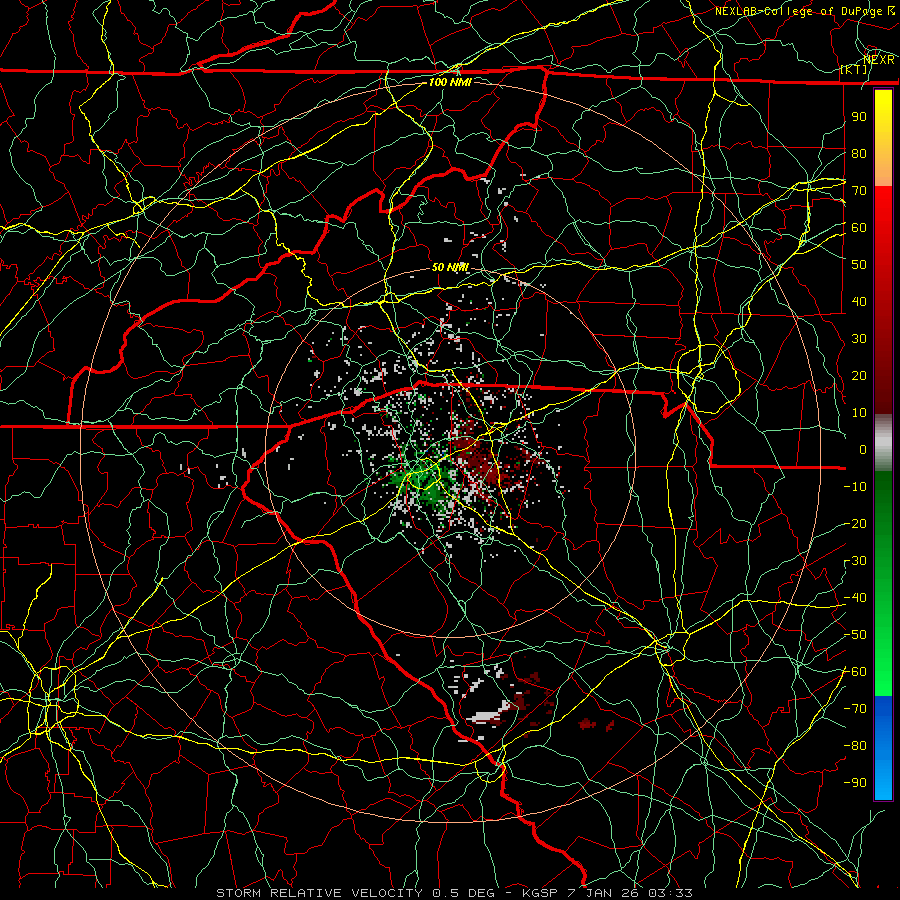Click the 70 knots scale label
Screen dimensions: 900x900
859,191
